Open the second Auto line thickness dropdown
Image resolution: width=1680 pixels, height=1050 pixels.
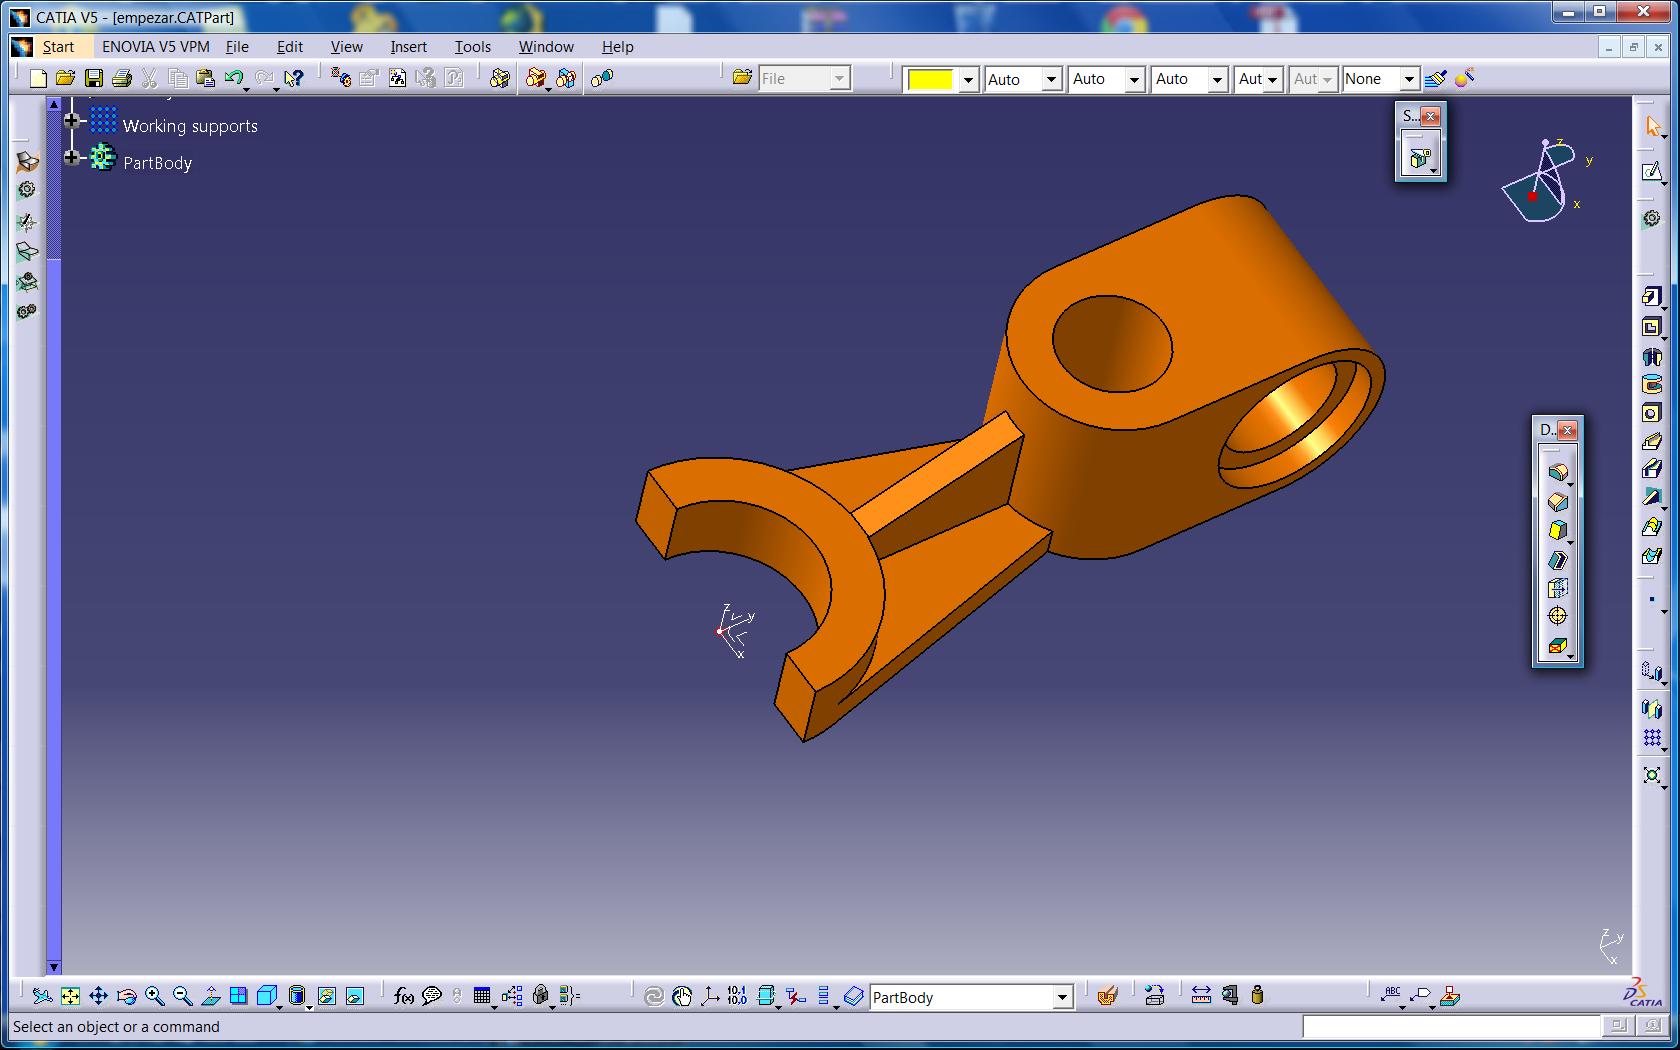(x=1134, y=80)
